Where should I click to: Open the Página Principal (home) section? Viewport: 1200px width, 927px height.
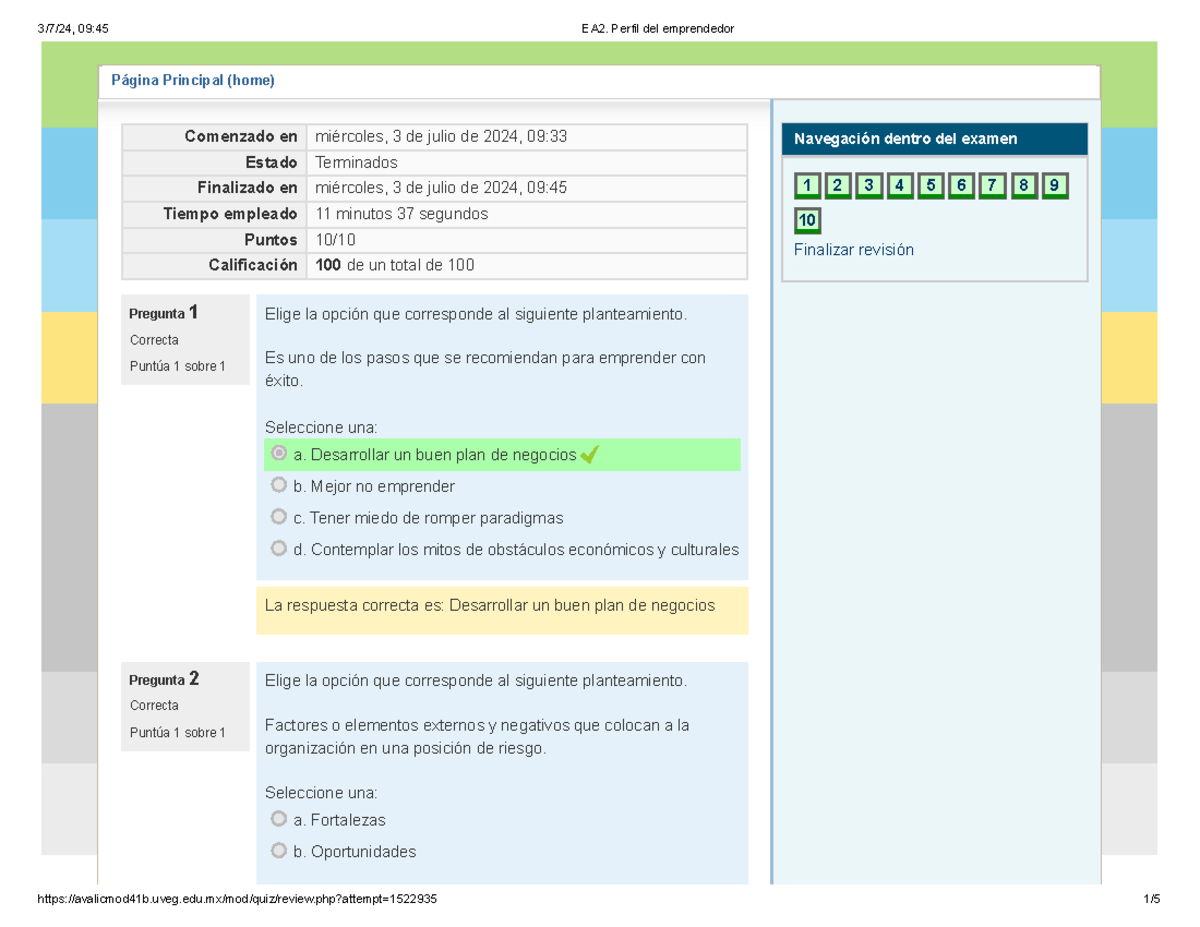[x=194, y=80]
